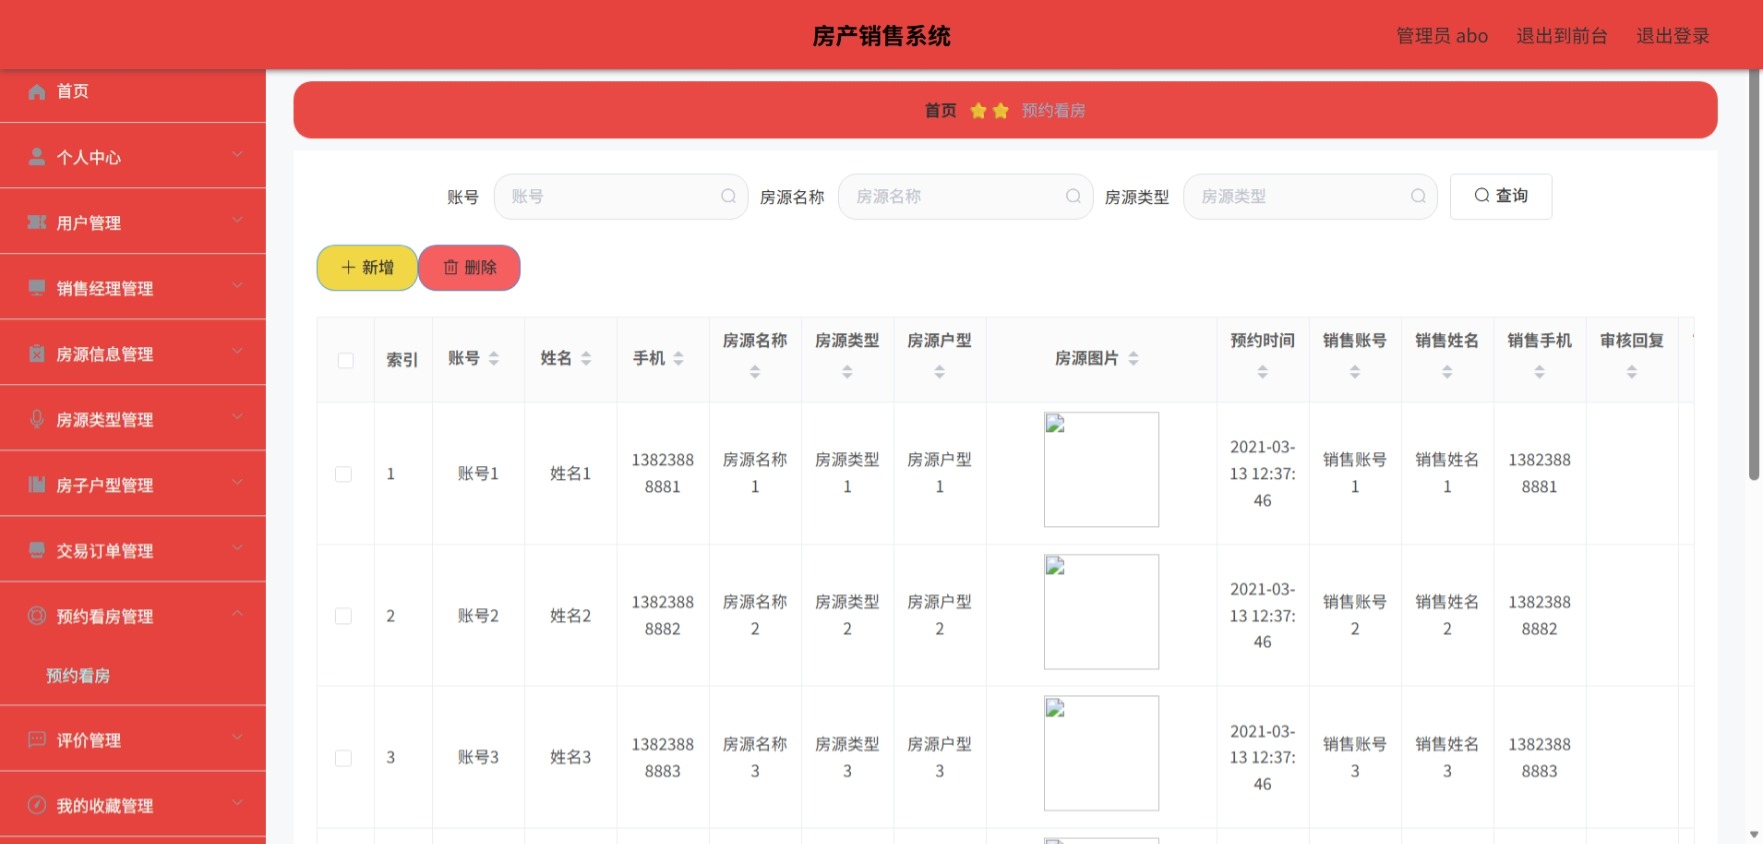Sort table by 销售手机 column arrows
Image resolution: width=1763 pixels, height=844 pixels.
click(x=1539, y=372)
